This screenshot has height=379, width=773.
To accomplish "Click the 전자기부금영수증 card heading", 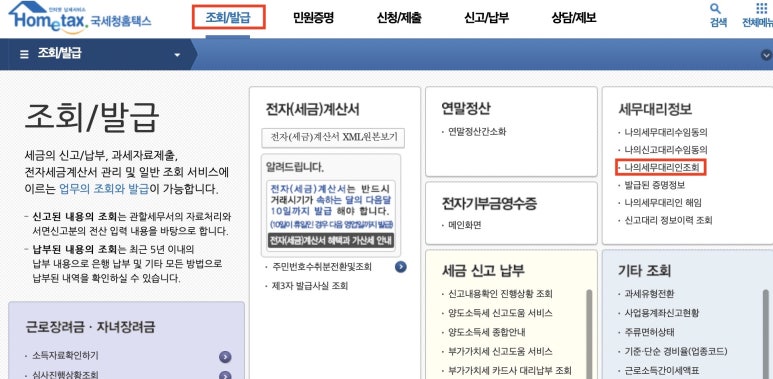I will (489, 203).
